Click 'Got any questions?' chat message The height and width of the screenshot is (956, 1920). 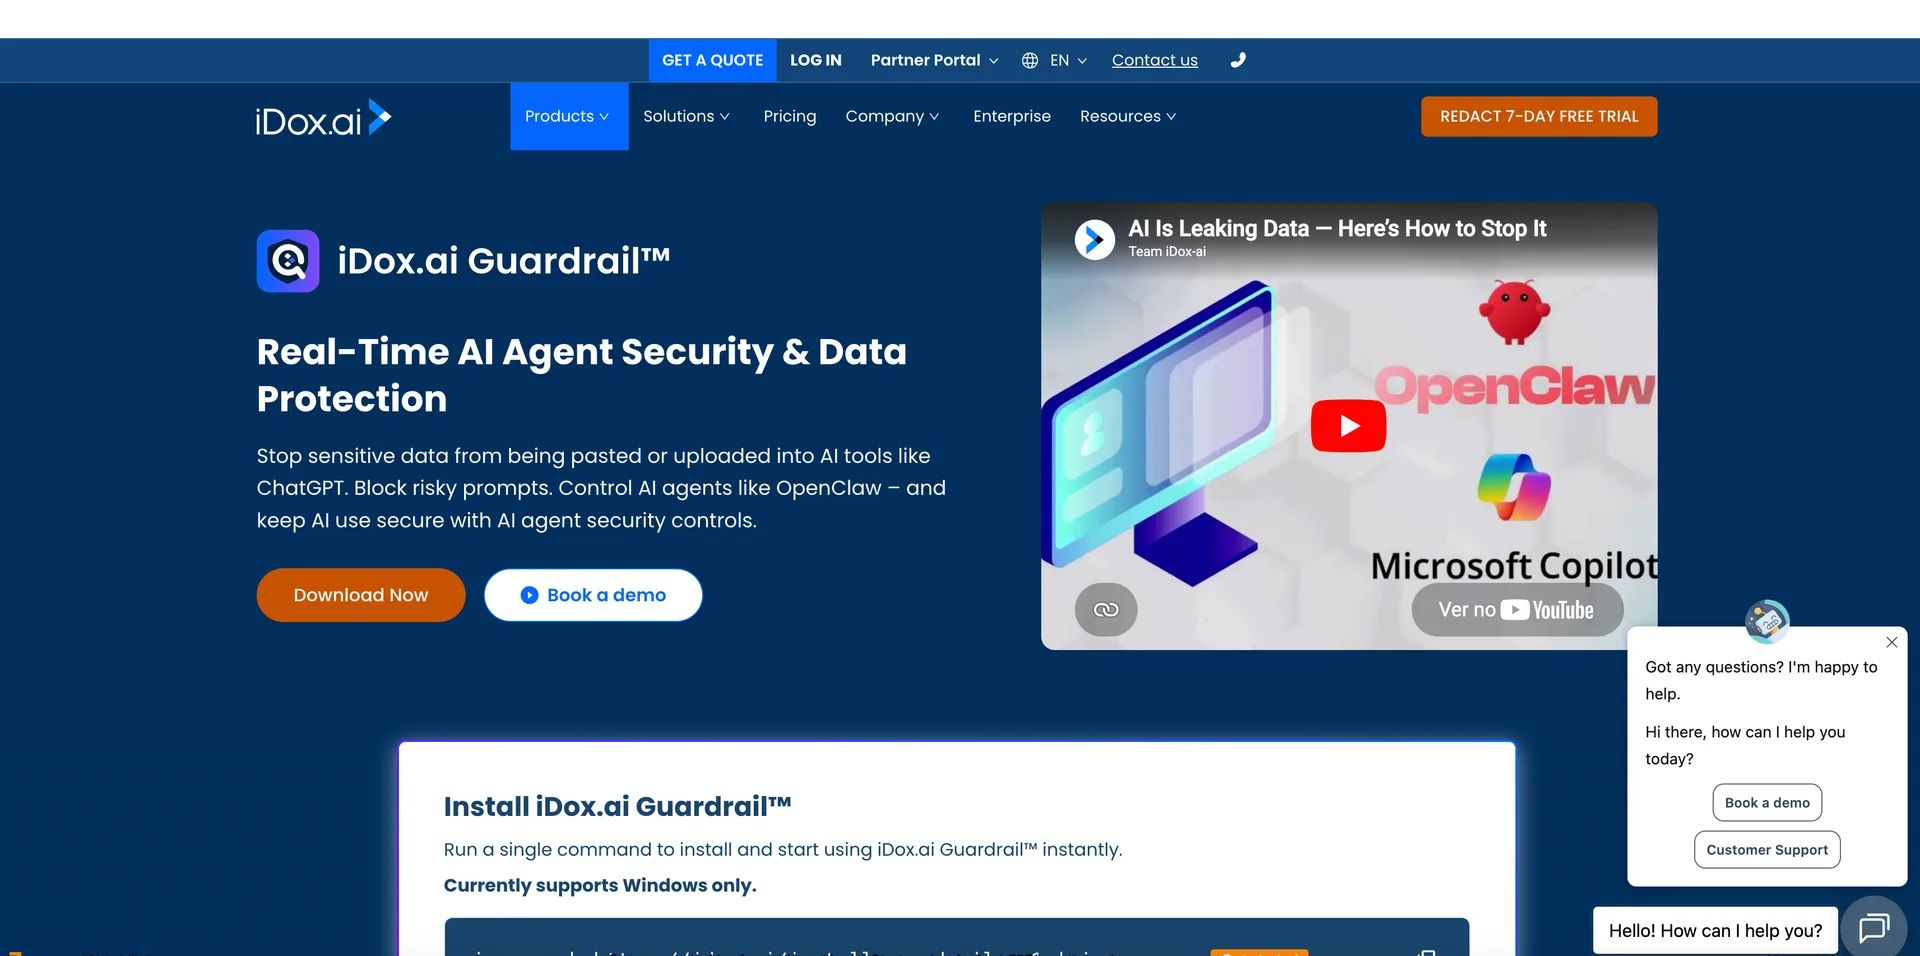click(1761, 680)
